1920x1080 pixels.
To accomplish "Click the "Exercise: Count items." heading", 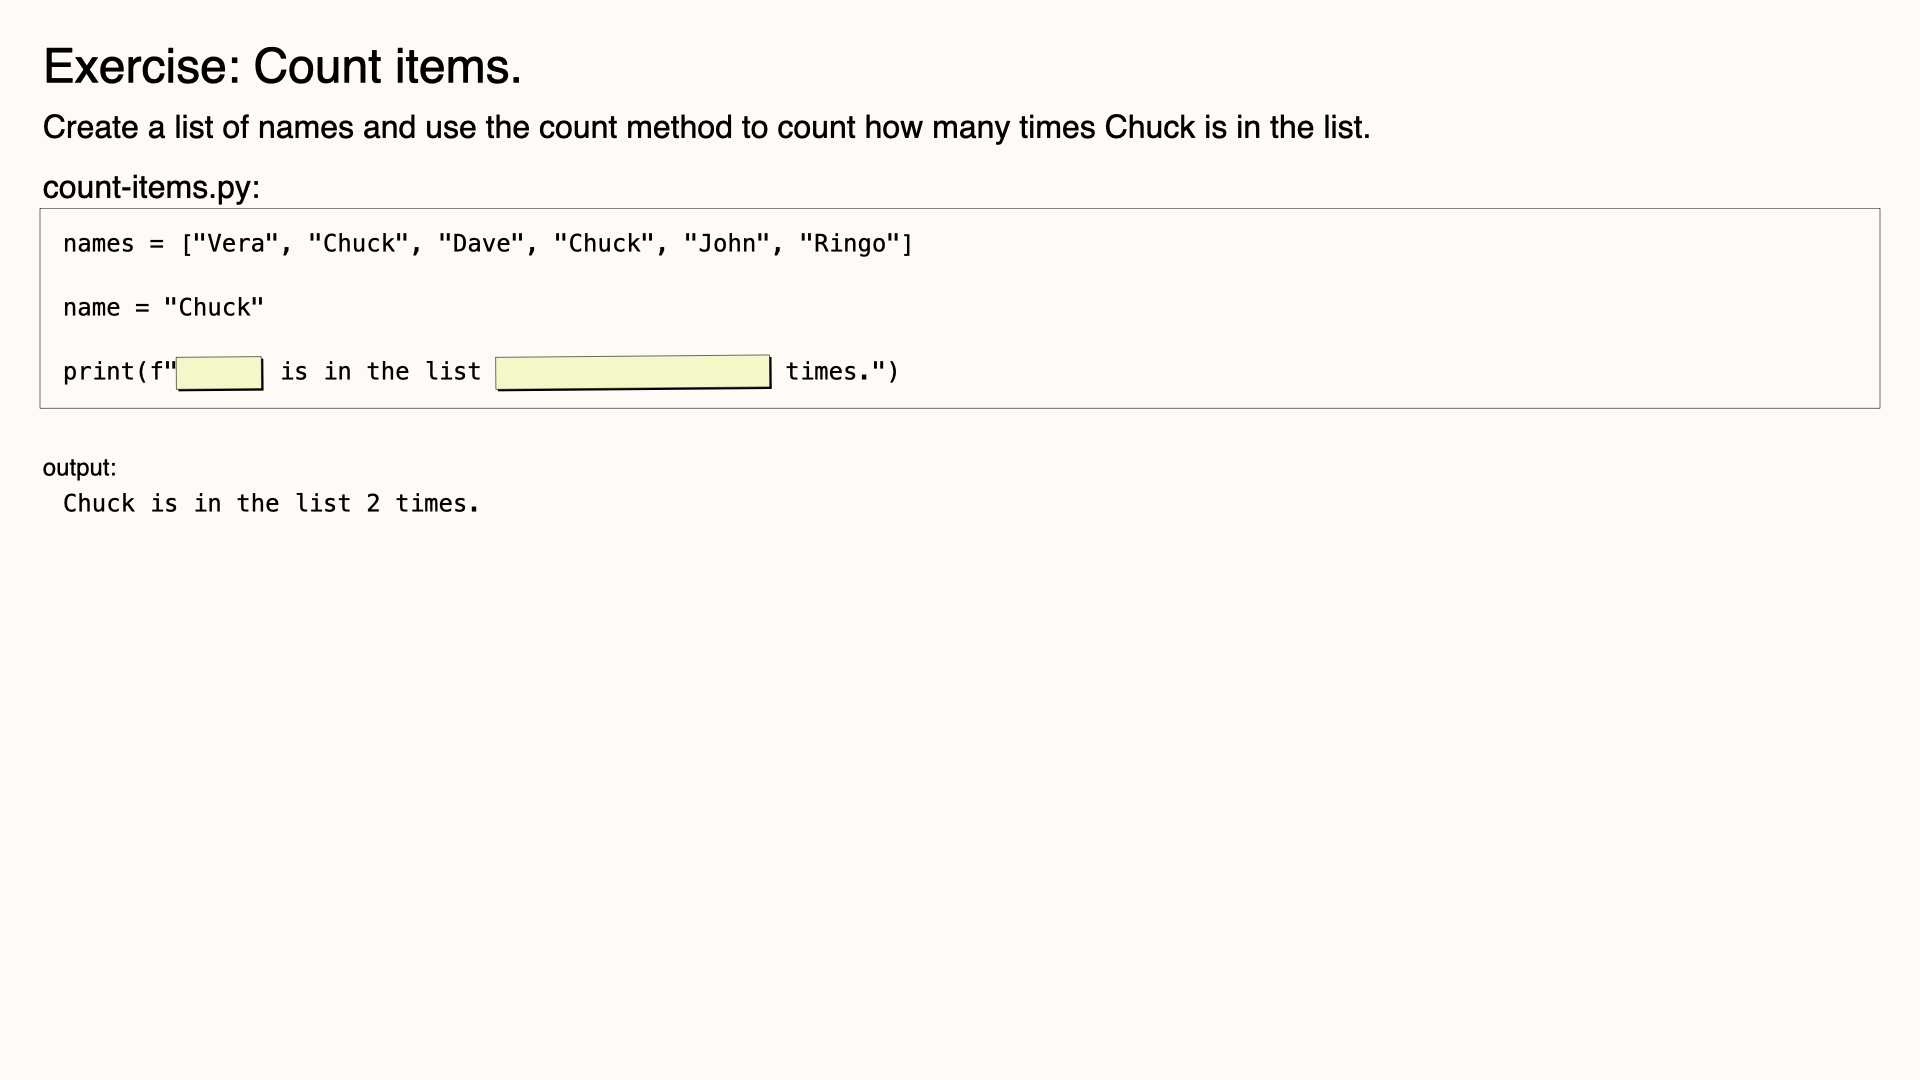I will pyautogui.click(x=282, y=67).
